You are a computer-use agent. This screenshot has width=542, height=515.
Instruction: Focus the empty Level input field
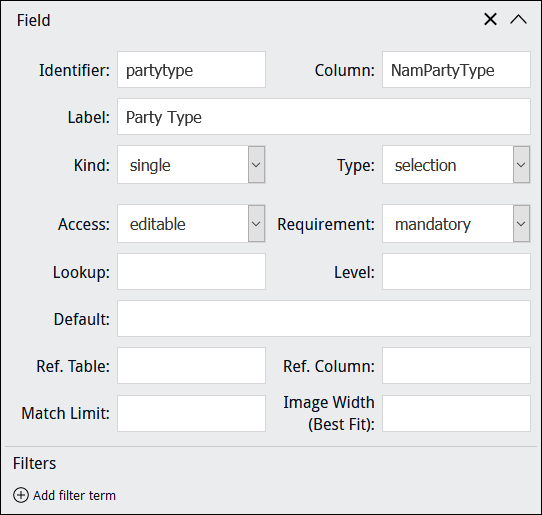(456, 272)
